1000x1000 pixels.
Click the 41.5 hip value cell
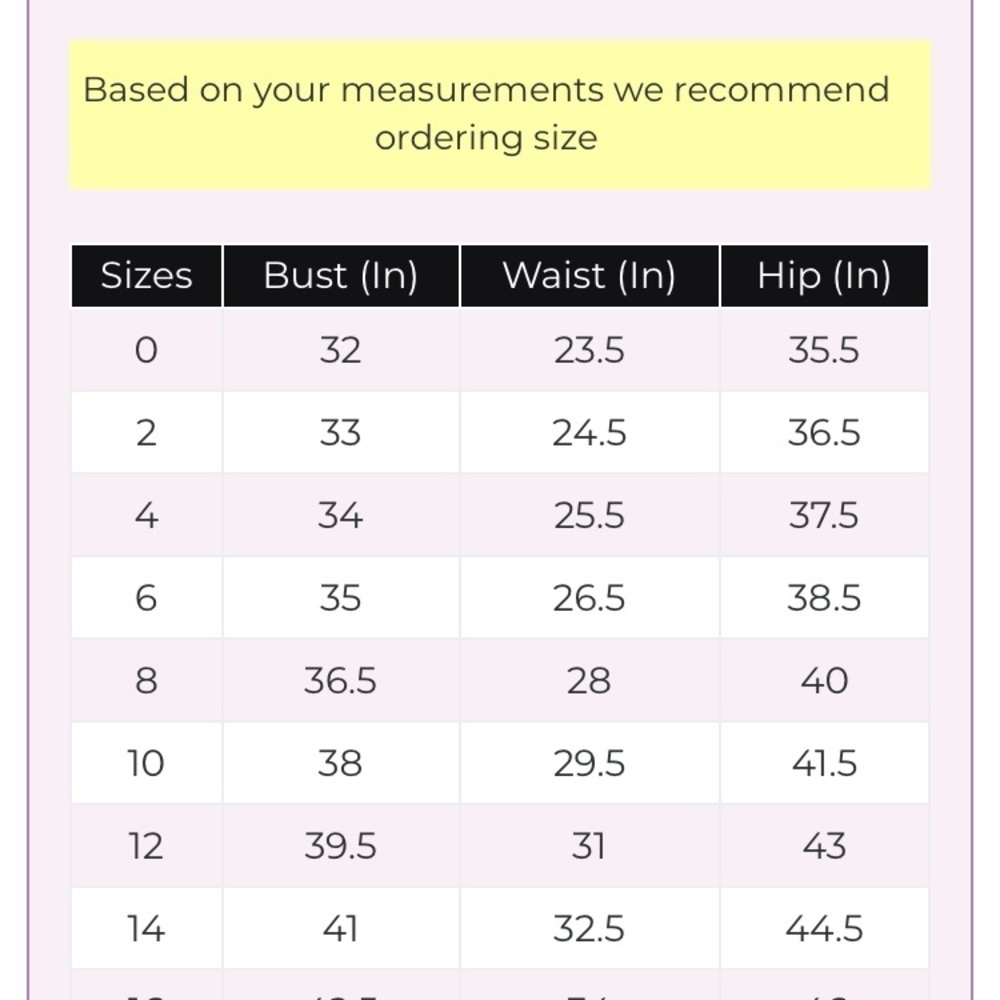(x=825, y=763)
